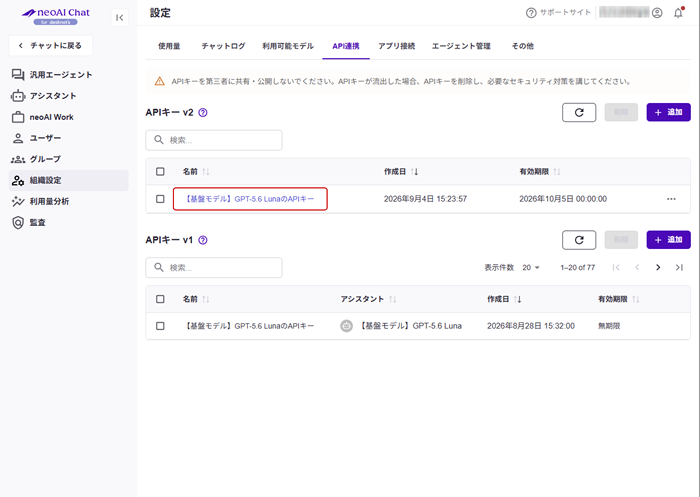This screenshot has width=700, height=497.
Task: Collapse the sidebar with the arrow icon
Action: click(x=119, y=18)
